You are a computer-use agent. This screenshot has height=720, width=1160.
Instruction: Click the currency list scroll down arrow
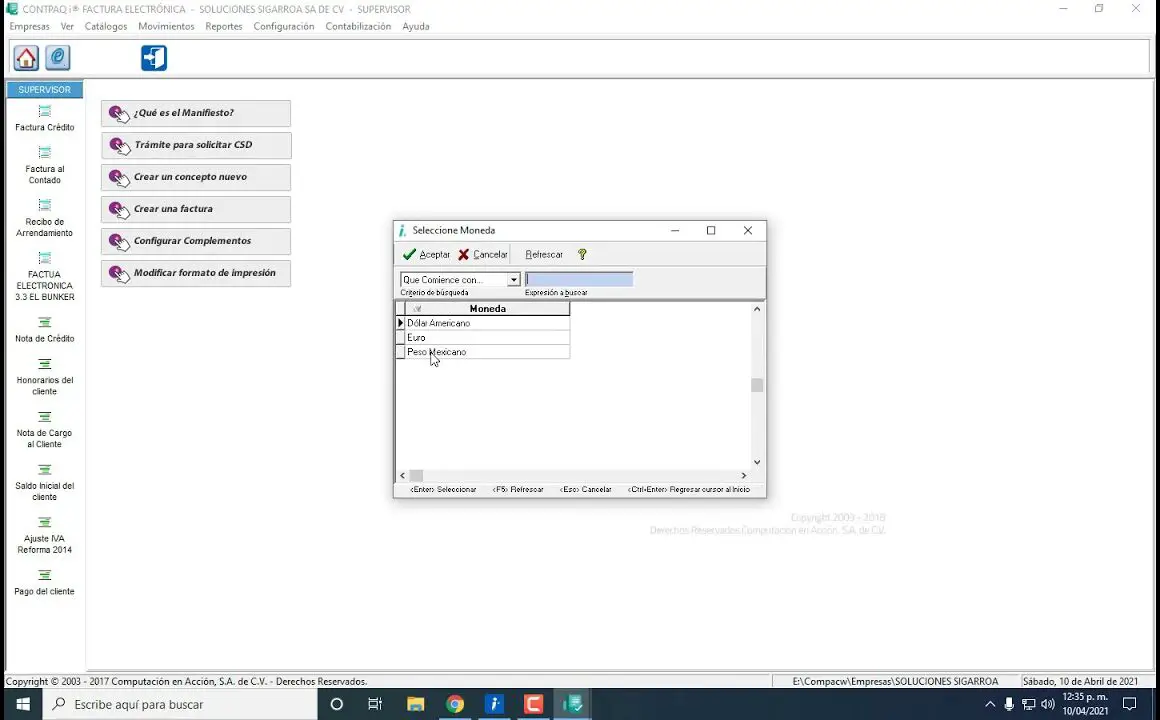[757, 462]
